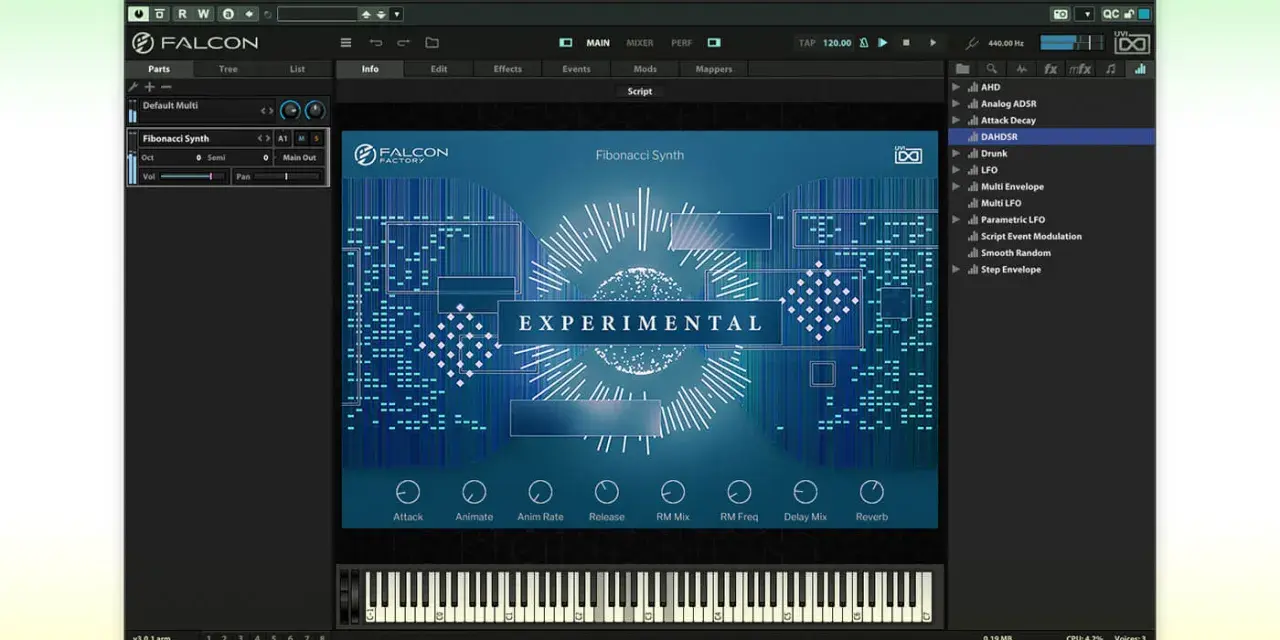Click the tuning fork icon
This screenshot has height=640, width=1280.
point(972,43)
